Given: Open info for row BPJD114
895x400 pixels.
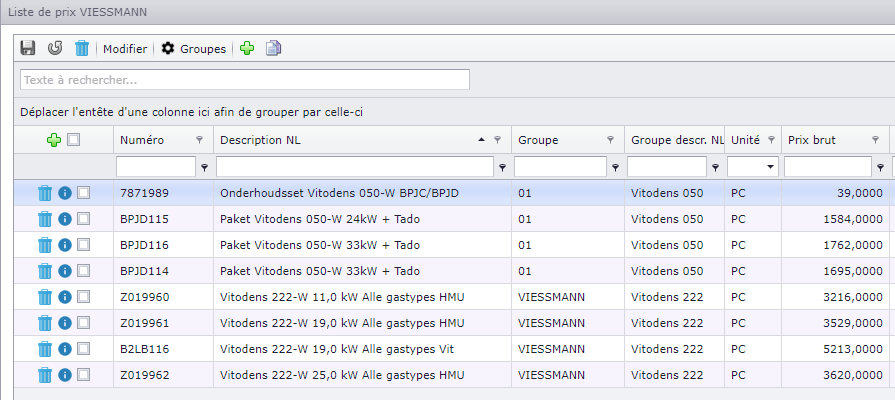Looking at the screenshot, I should [65, 271].
